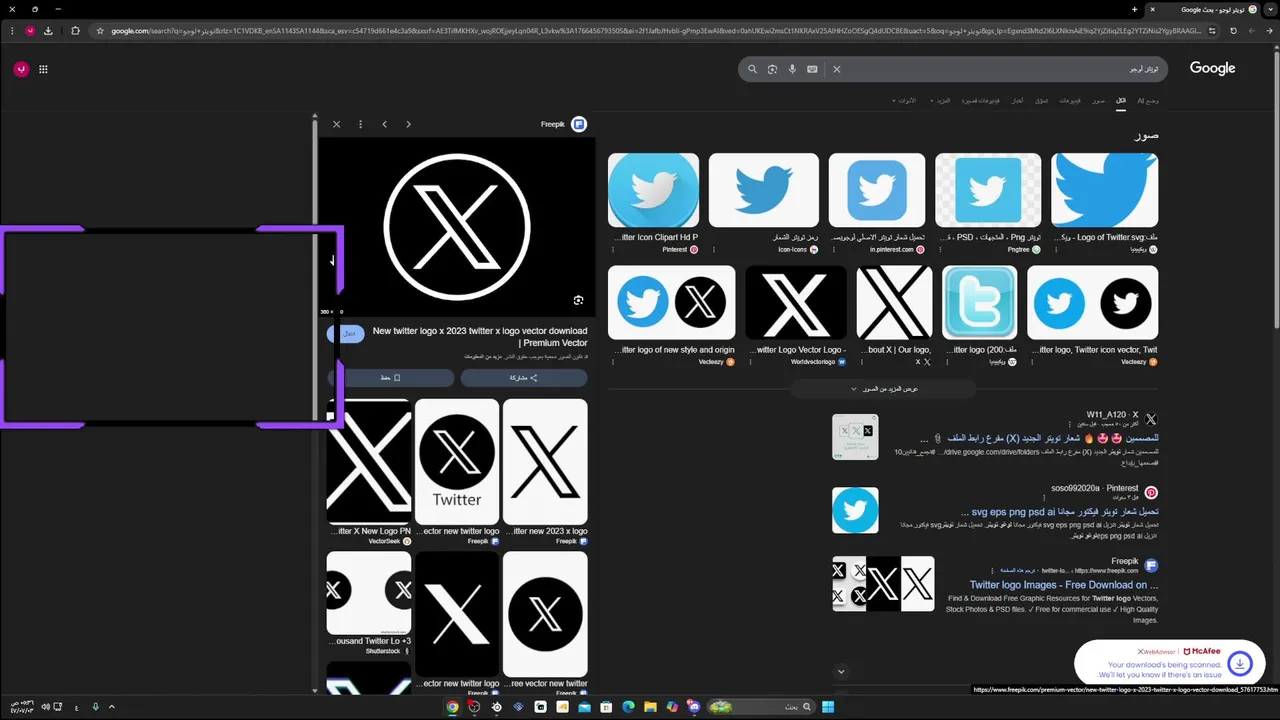Reload the page with Chrome refresh button
Image resolution: width=1280 pixels, height=720 pixels.
pos(1233,31)
